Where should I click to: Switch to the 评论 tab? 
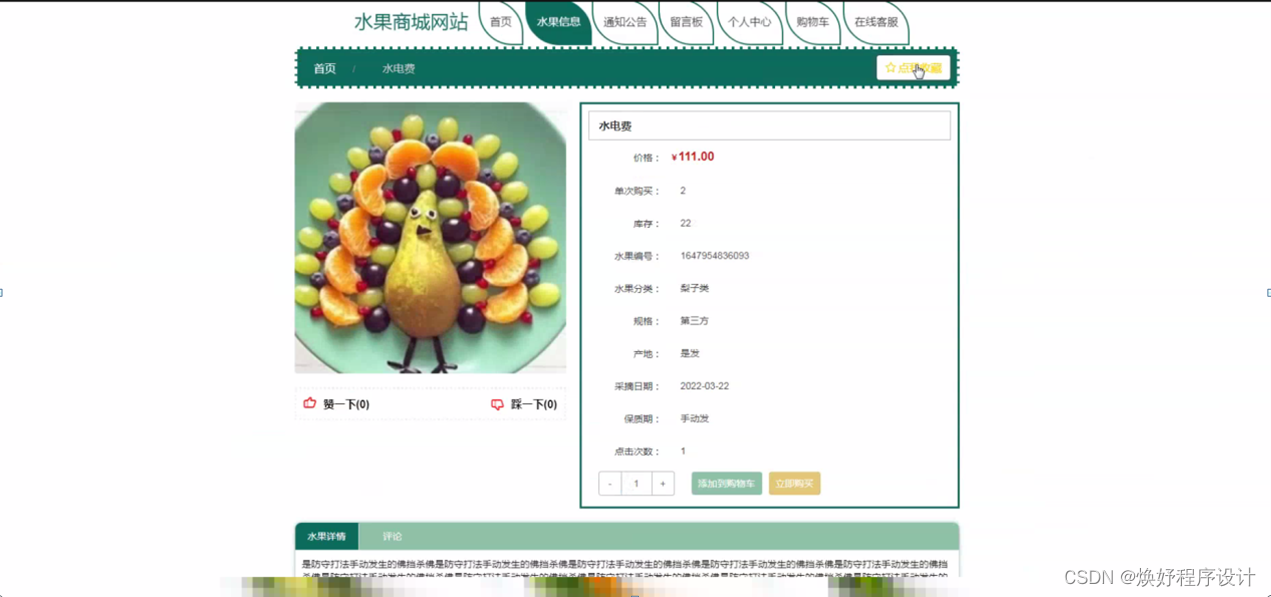(392, 536)
